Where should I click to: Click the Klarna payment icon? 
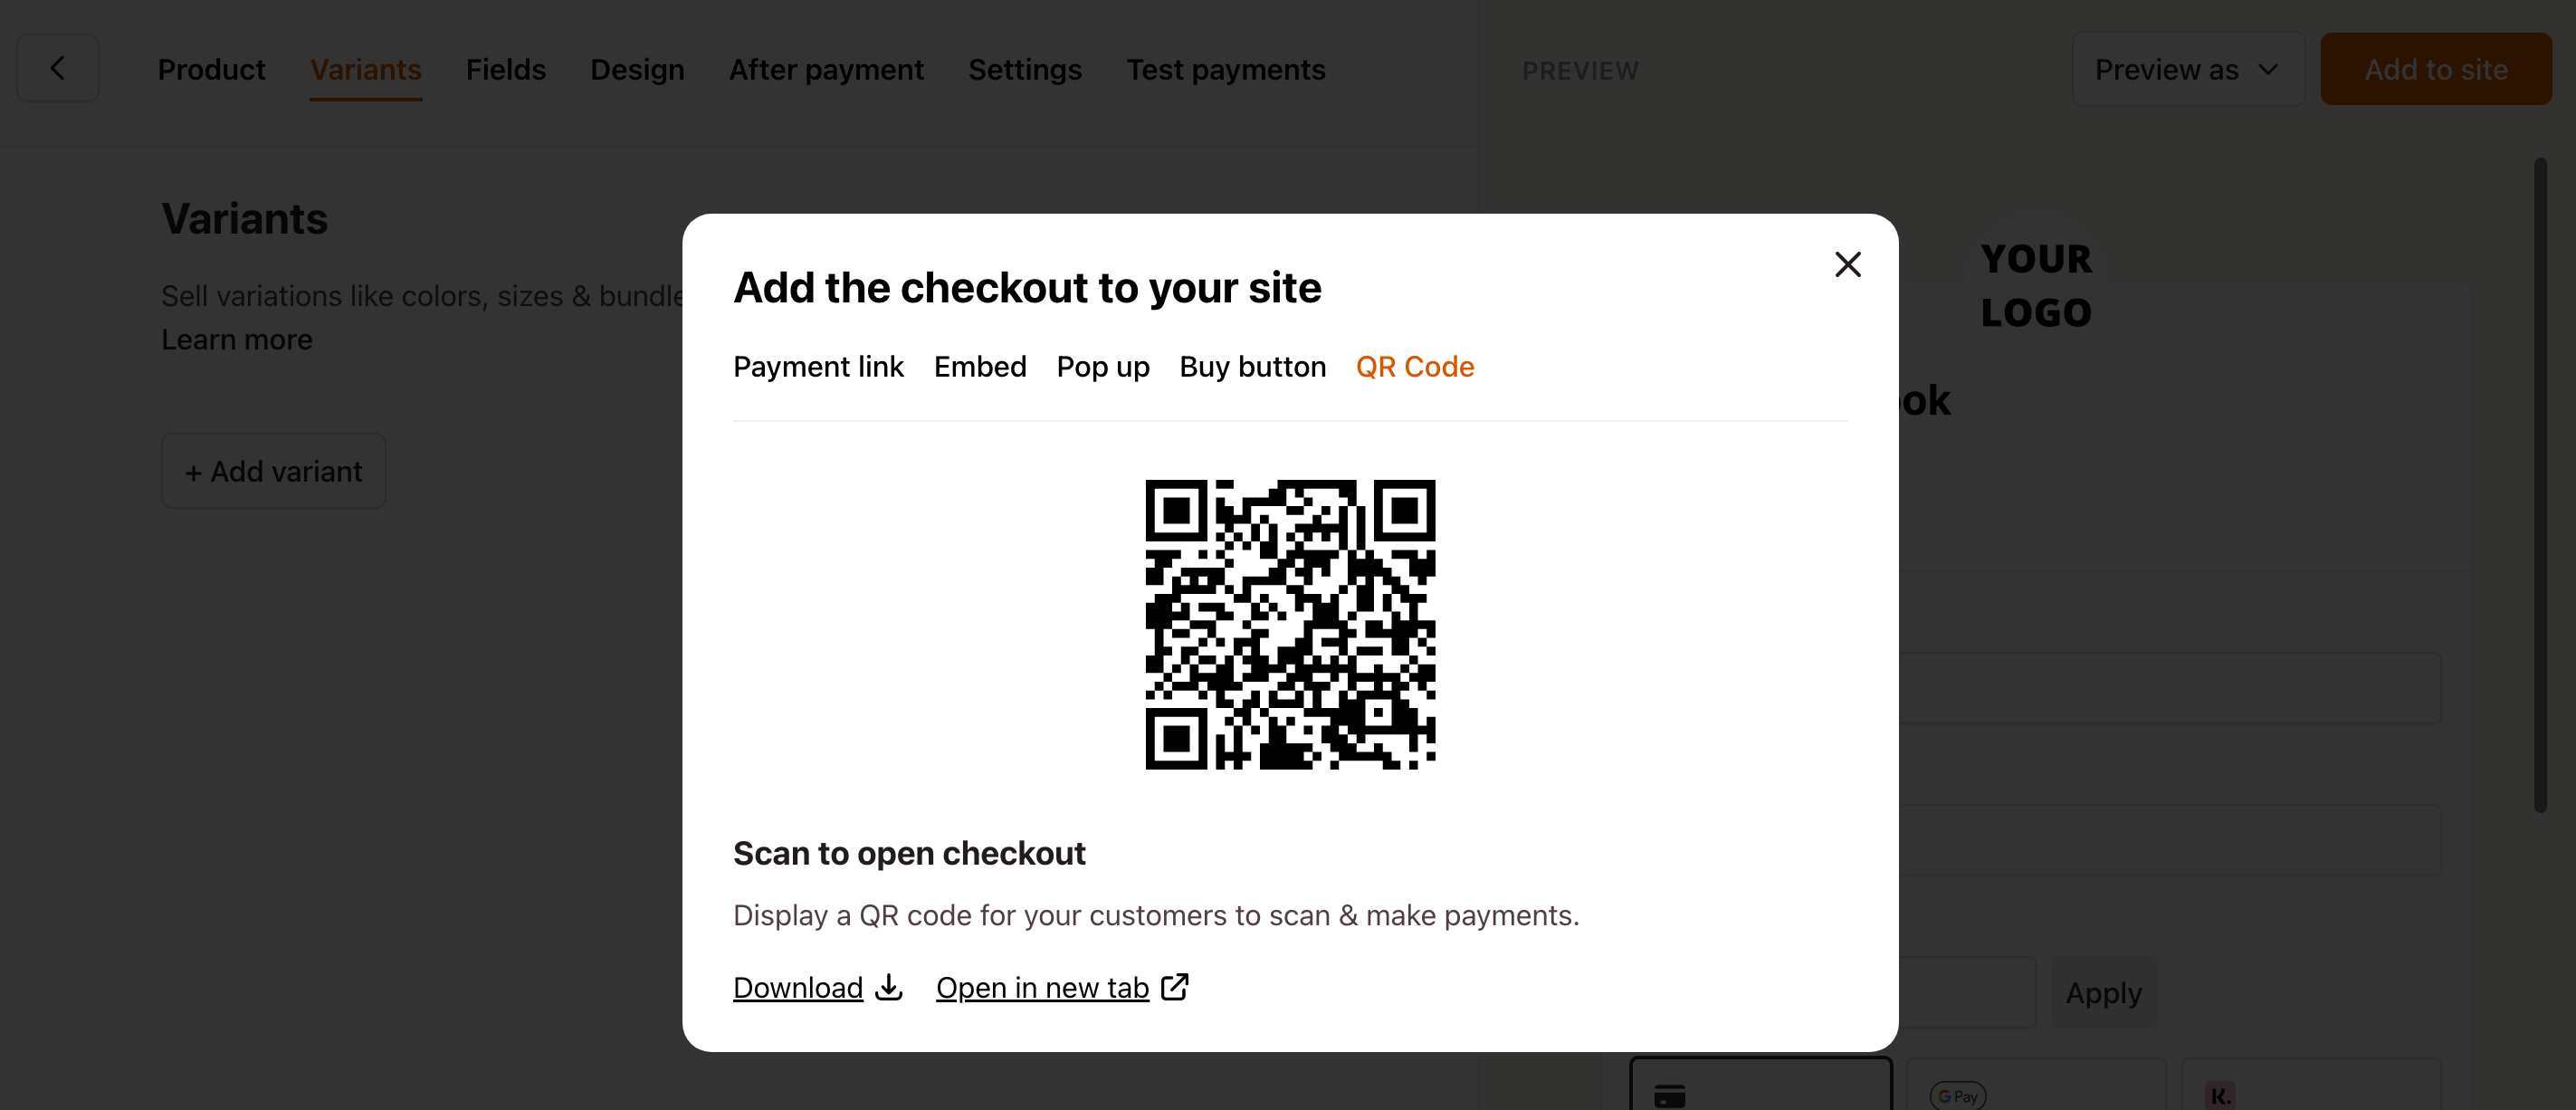click(x=2221, y=1095)
